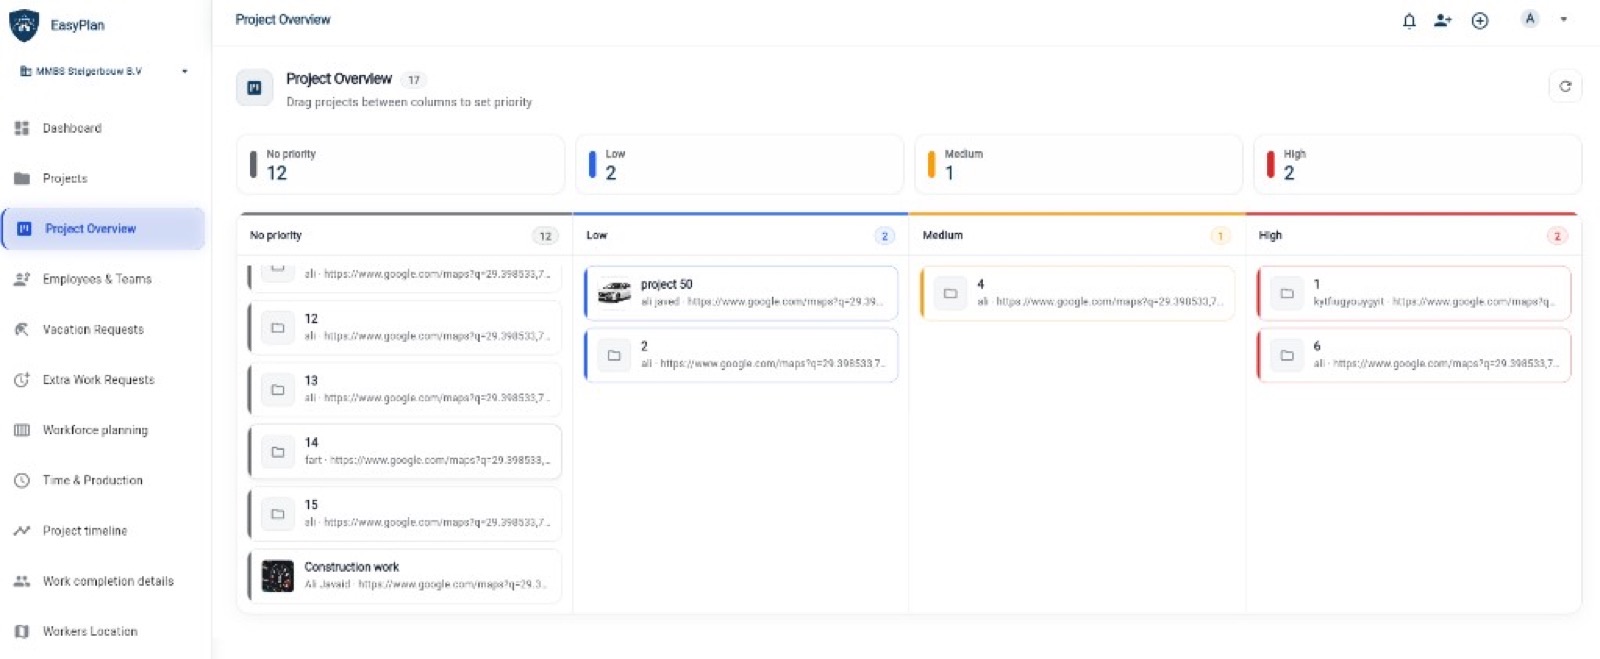Open the user avatar A
The height and width of the screenshot is (659, 1600).
[x=1529, y=19]
